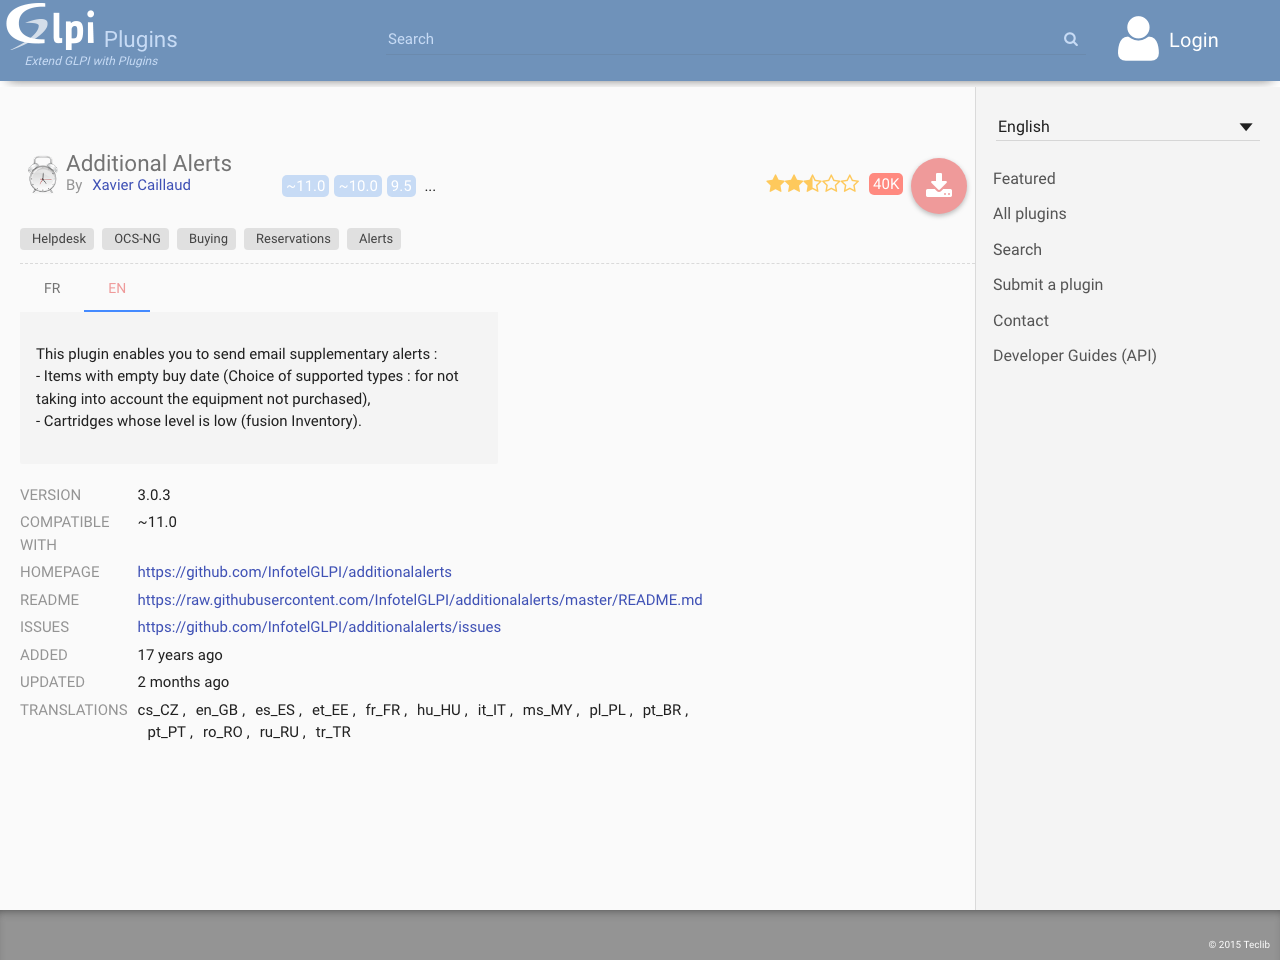This screenshot has height=960, width=1280.
Task: Rate plugin with the fifth star
Action: tap(850, 184)
